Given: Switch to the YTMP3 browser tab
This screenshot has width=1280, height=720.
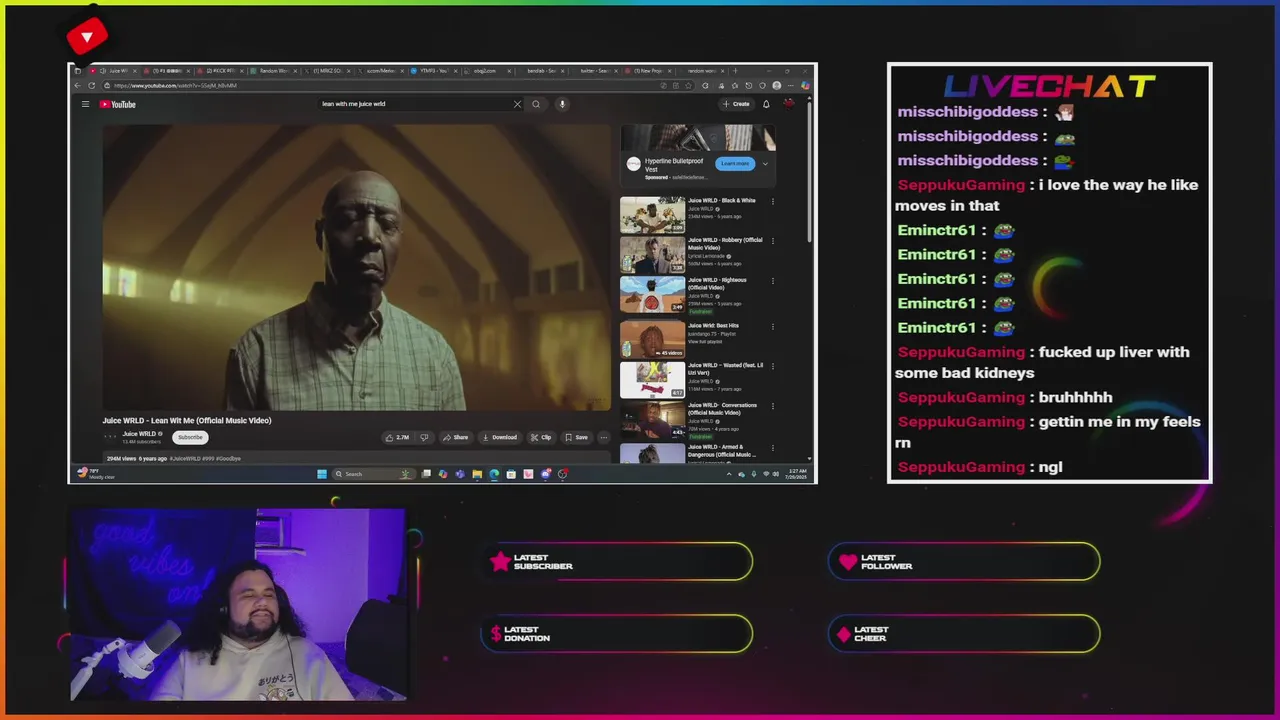Looking at the screenshot, I should click(435, 71).
